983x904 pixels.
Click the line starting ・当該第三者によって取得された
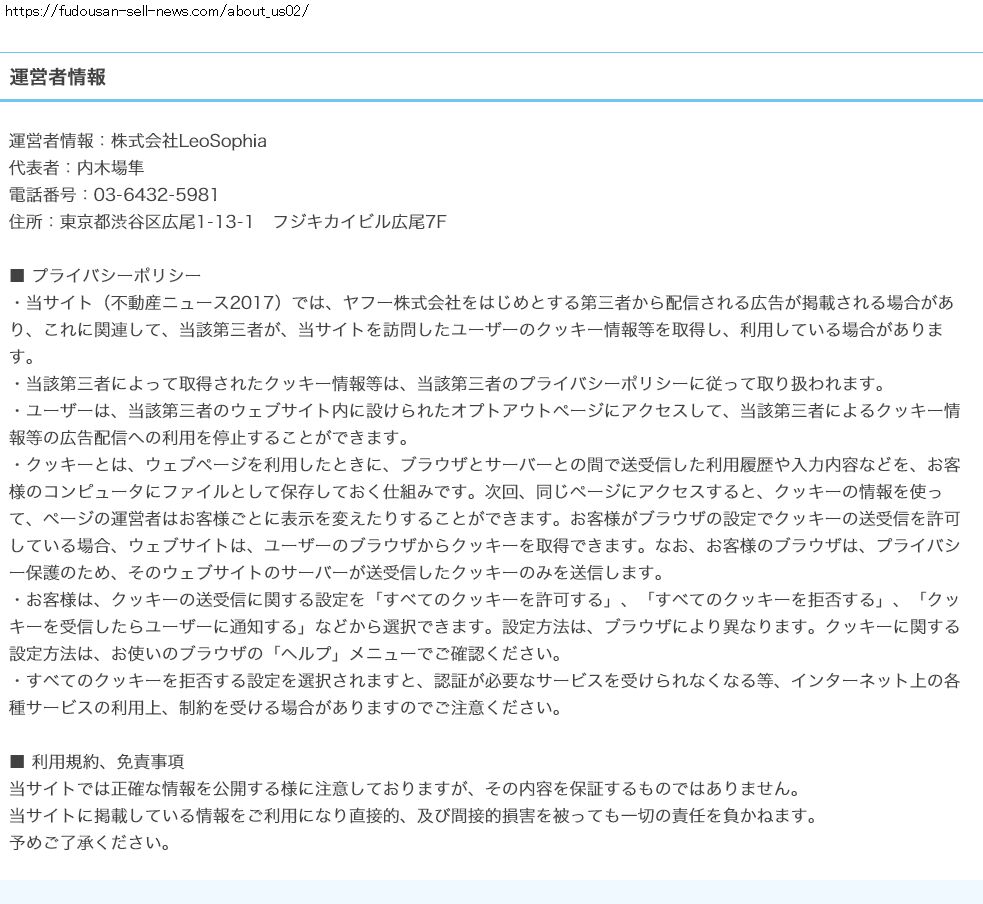click(x=448, y=384)
